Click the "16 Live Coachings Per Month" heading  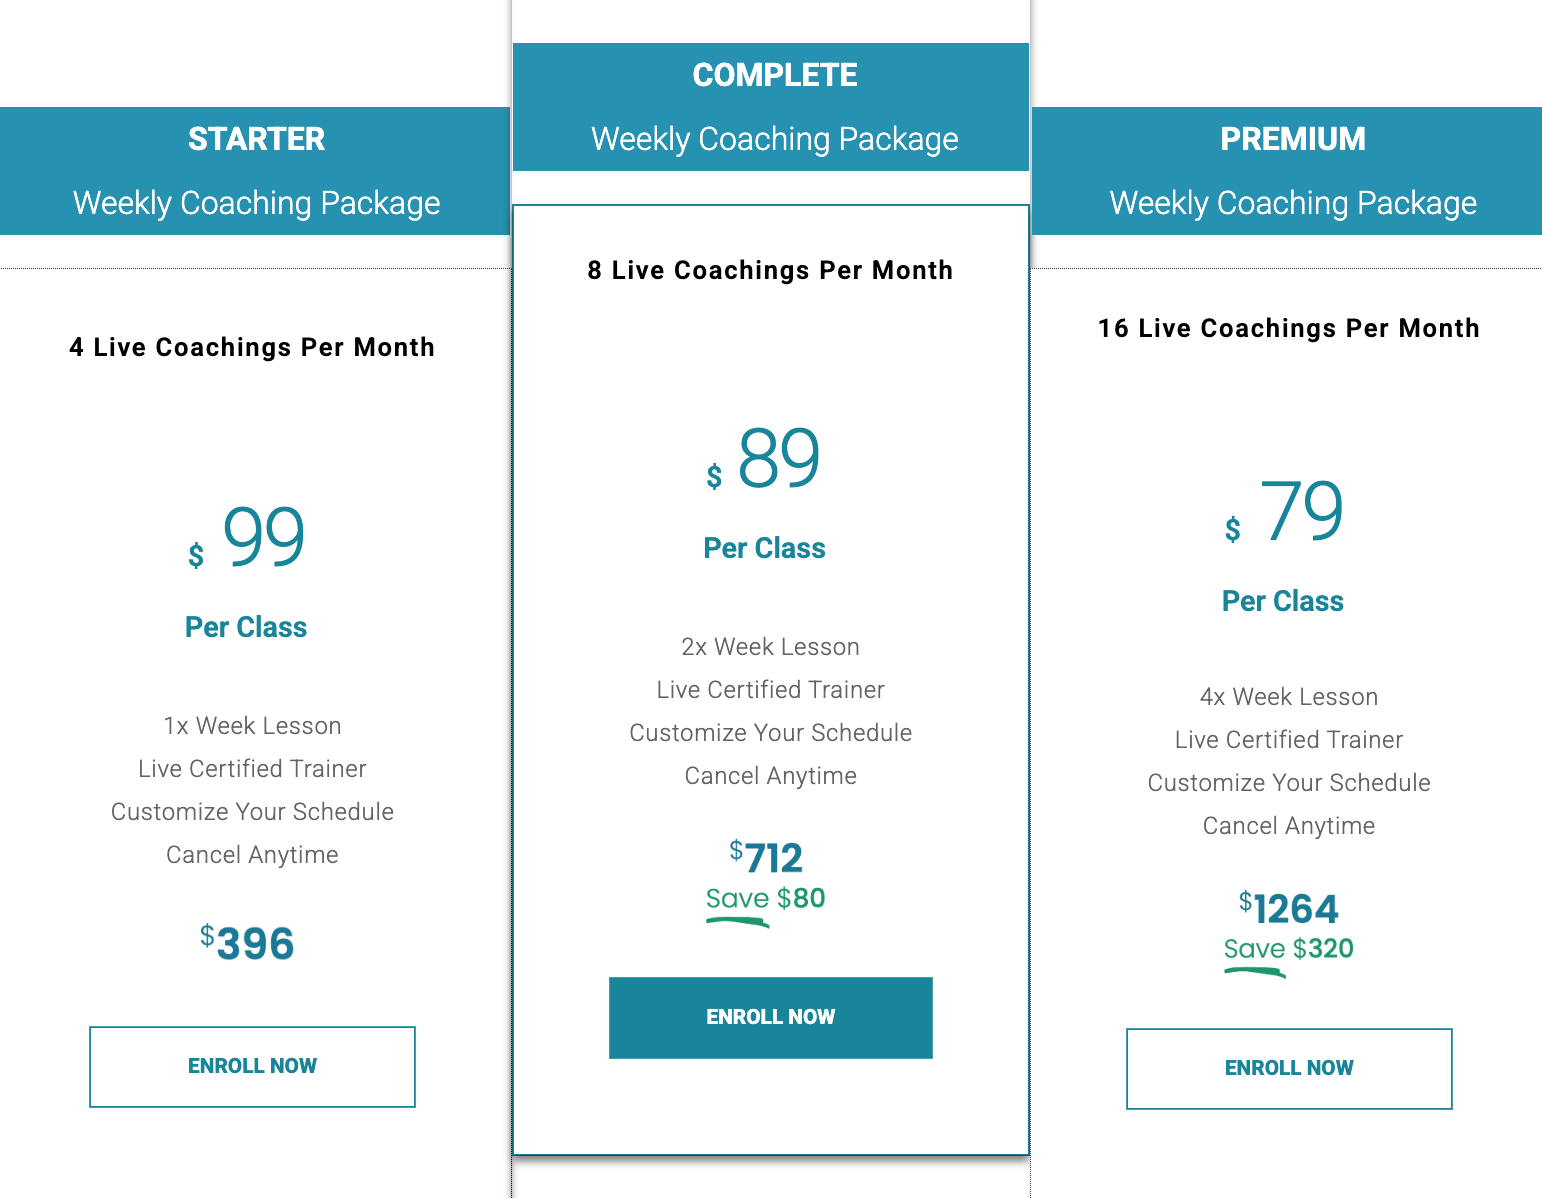(1288, 328)
